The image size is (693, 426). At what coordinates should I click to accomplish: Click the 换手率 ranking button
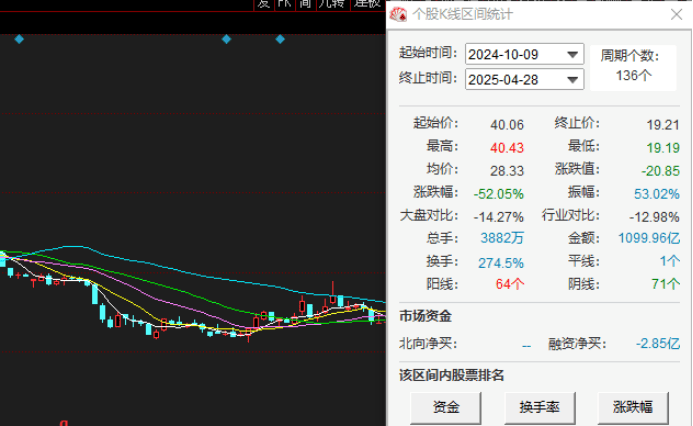pyautogui.click(x=540, y=407)
